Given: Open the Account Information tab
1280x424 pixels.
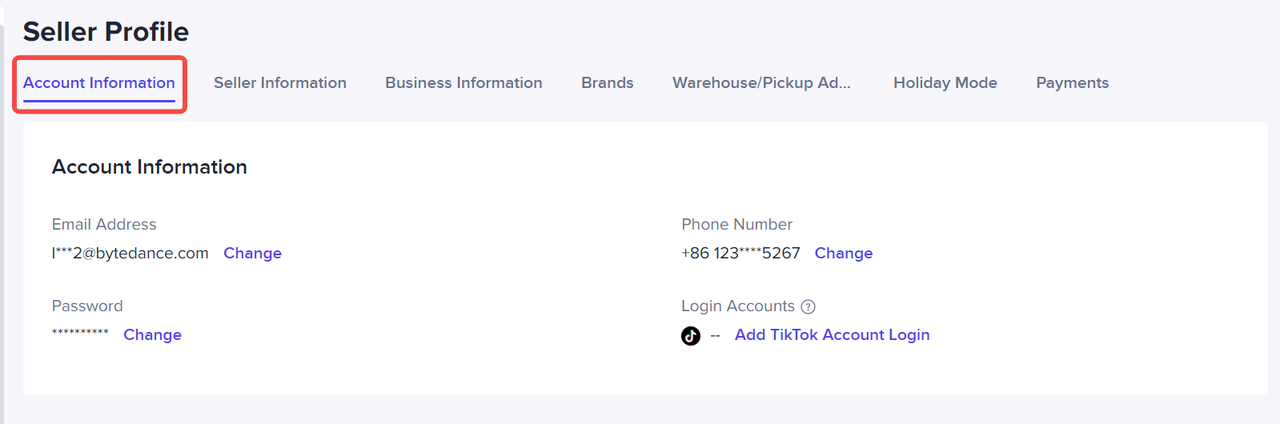Looking at the screenshot, I should tap(99, 83).
